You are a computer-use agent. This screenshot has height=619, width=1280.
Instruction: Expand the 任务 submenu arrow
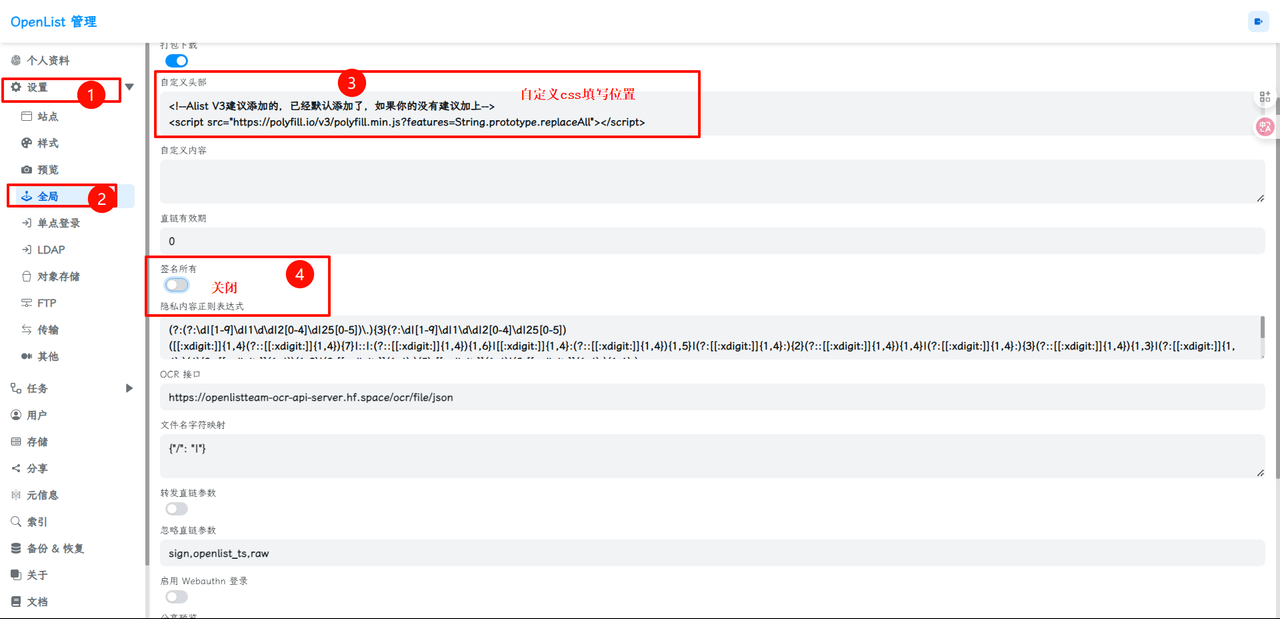[129, 388]
